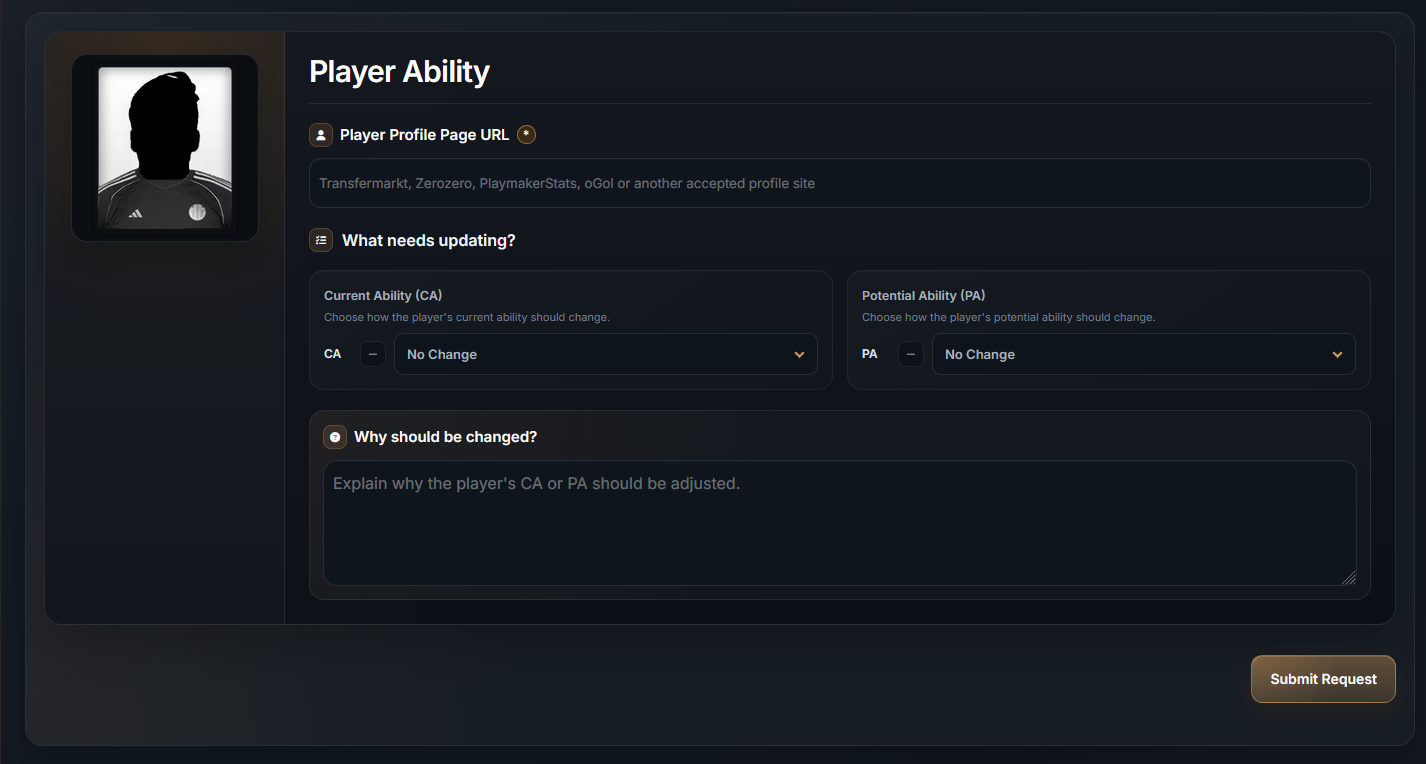
Task: Click the Potential Ability (PA) card title
Action: pos(923,296)
